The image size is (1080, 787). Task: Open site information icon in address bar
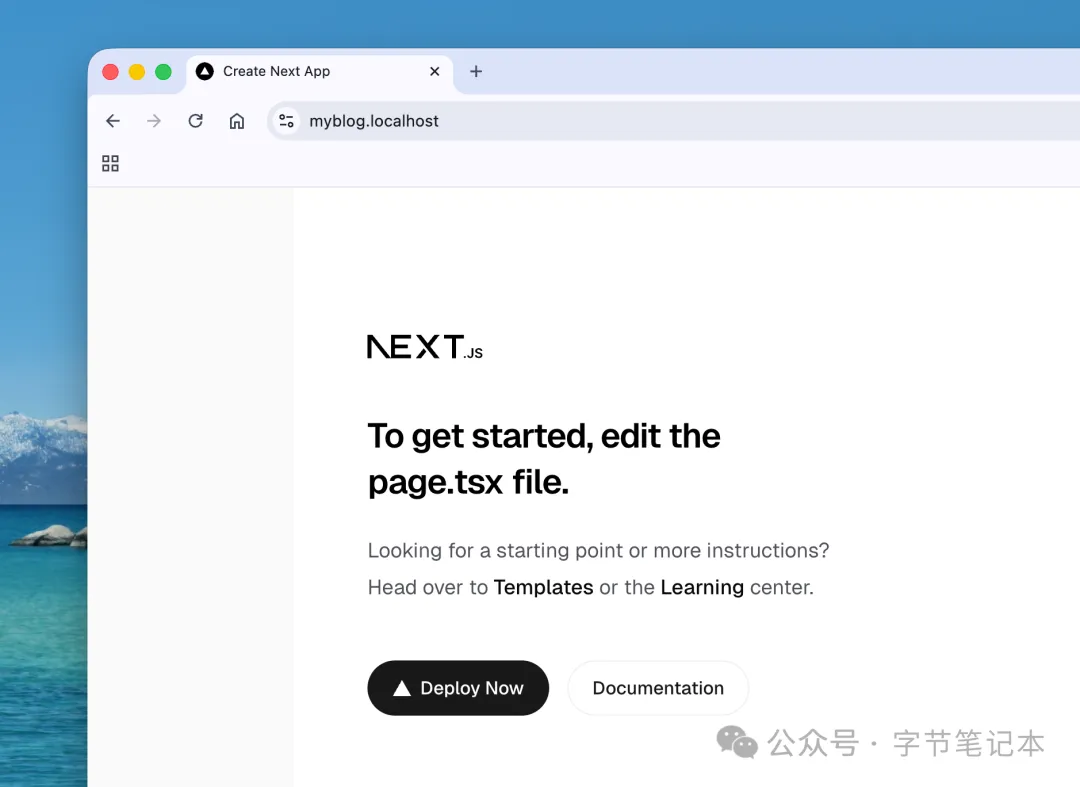[287, 121]
